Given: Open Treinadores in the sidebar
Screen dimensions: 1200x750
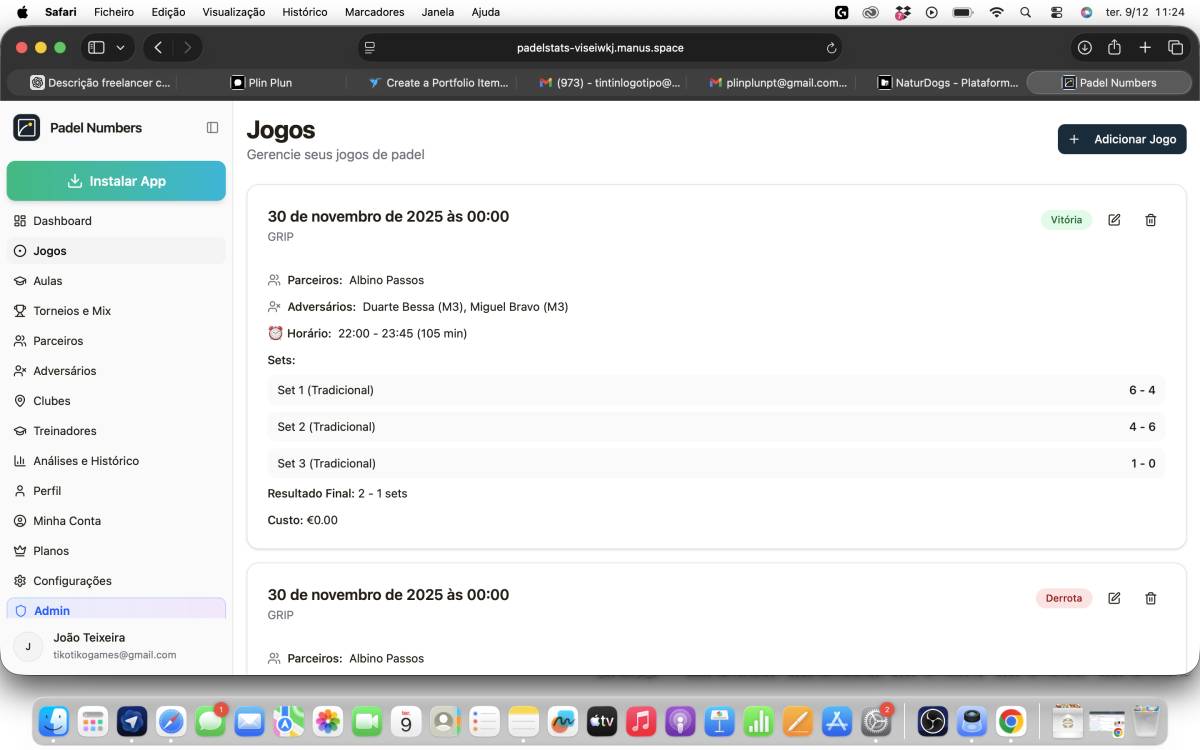Looking at the screenshot, I should (x=116, y=431).
